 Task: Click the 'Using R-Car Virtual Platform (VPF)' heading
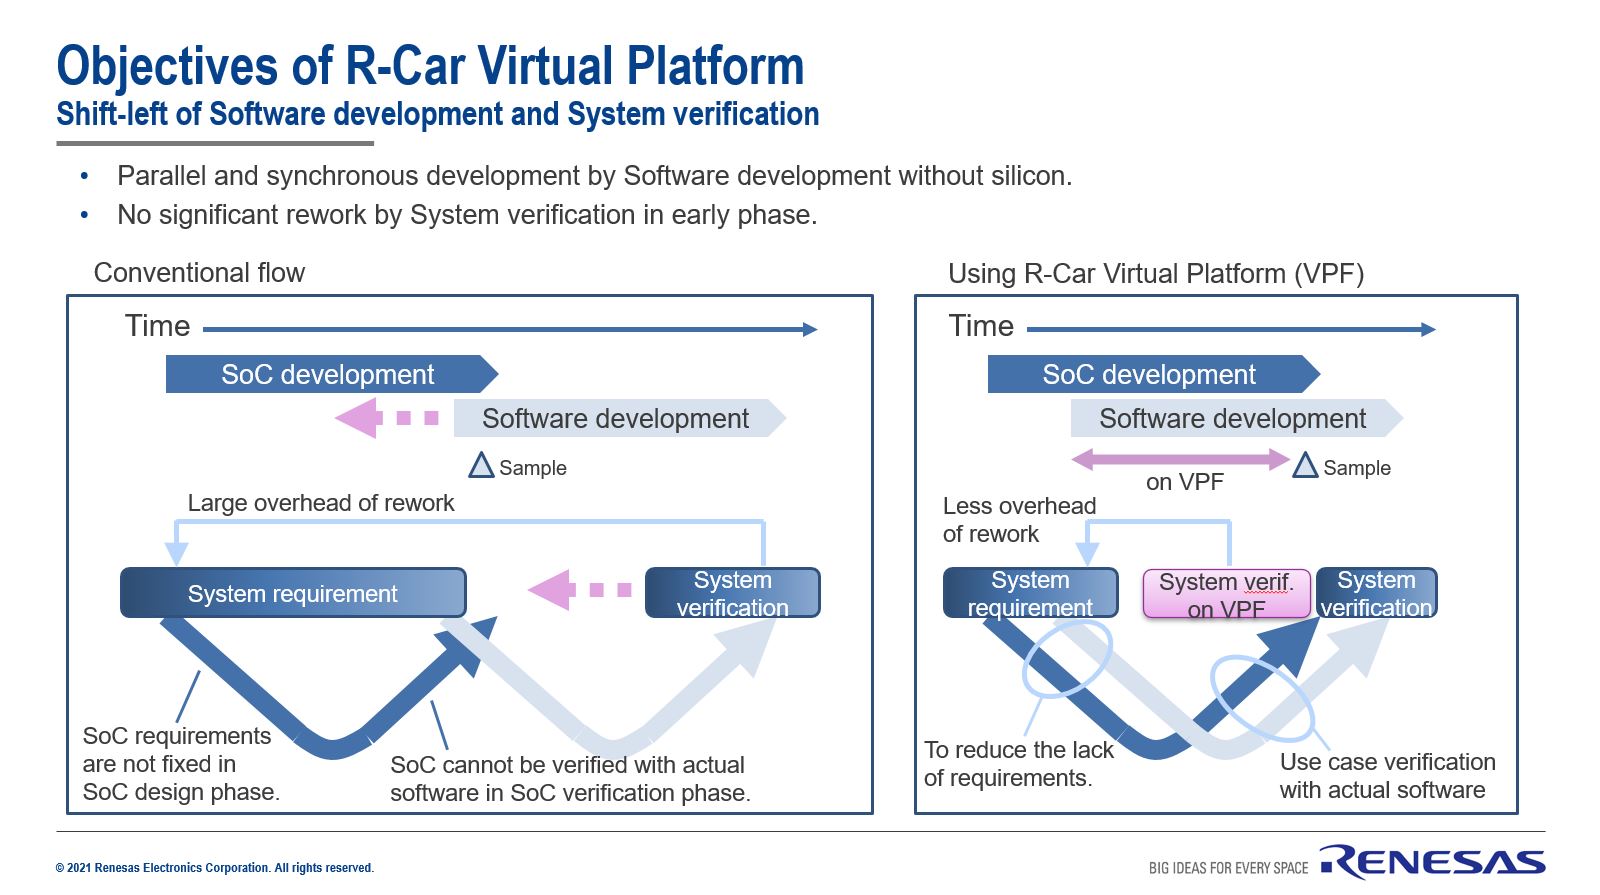(1156, 274)
